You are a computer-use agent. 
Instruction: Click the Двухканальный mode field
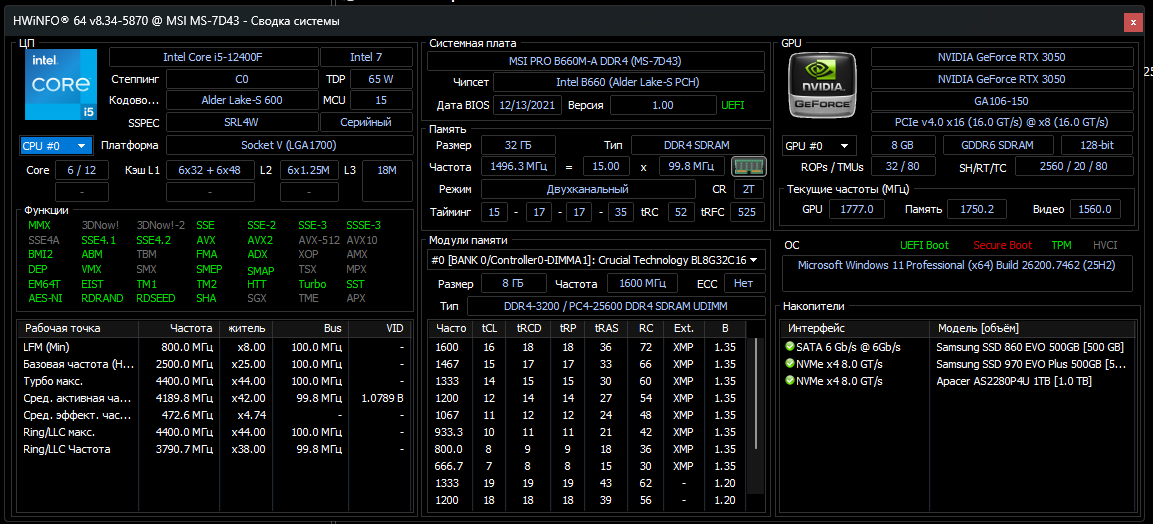588,190
